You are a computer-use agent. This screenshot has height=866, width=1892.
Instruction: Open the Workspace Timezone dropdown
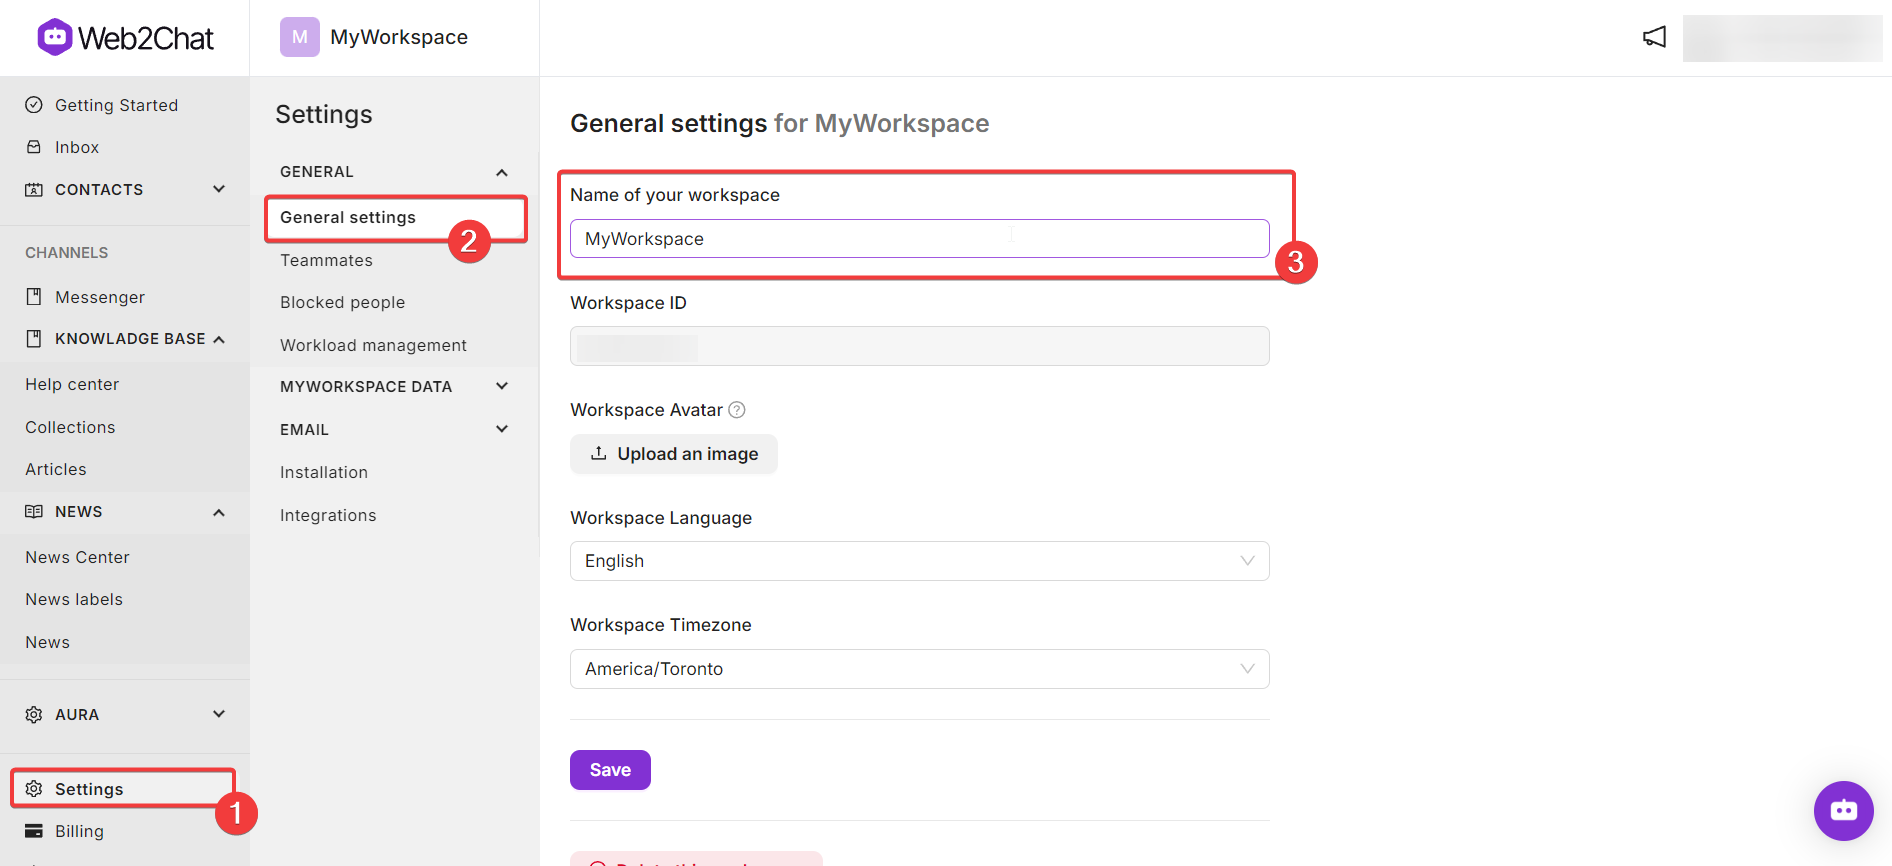tap(919, 669)
